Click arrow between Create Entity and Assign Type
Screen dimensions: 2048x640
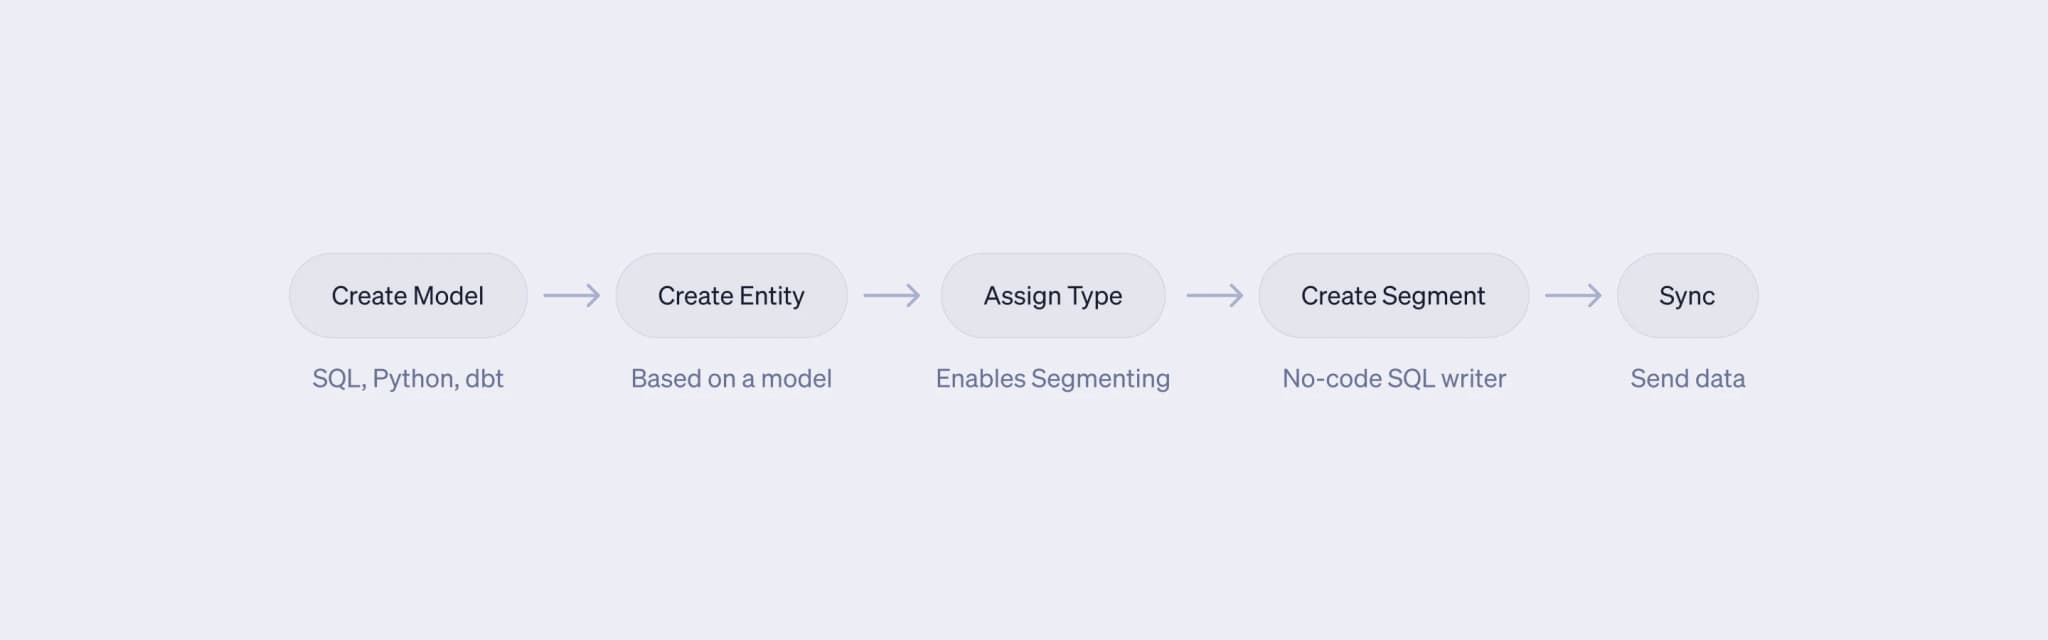pyautogui.click(x=892, y=296)
